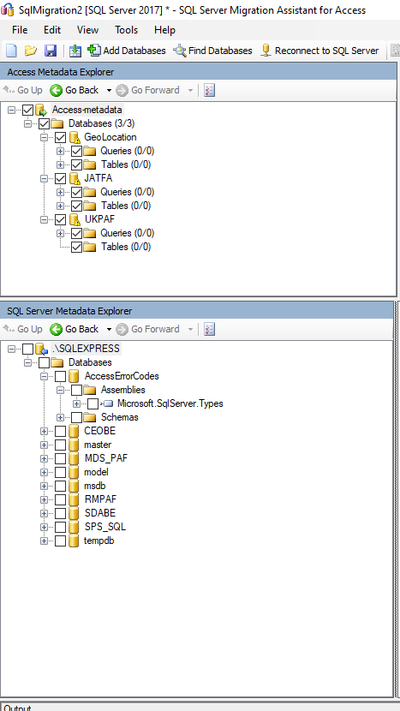This screenshot has height=711, width=400.
Task: Click the UKPAF Tables folder icon
Action: point(90,247)
